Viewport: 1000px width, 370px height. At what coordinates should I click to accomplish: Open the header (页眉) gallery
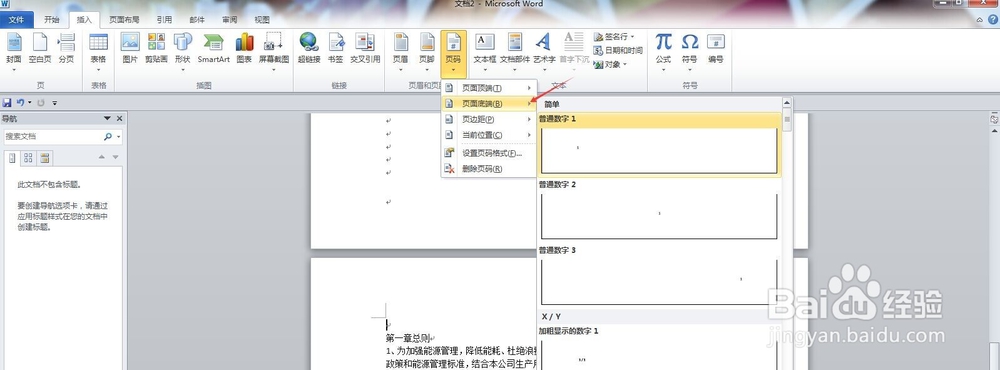(x=401, y=50)
